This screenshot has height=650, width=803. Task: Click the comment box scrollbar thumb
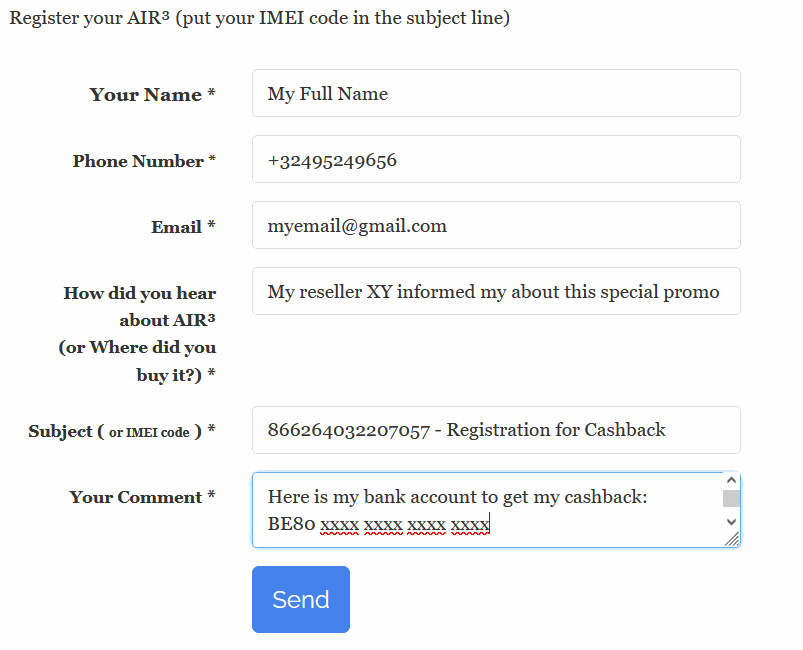729,496
